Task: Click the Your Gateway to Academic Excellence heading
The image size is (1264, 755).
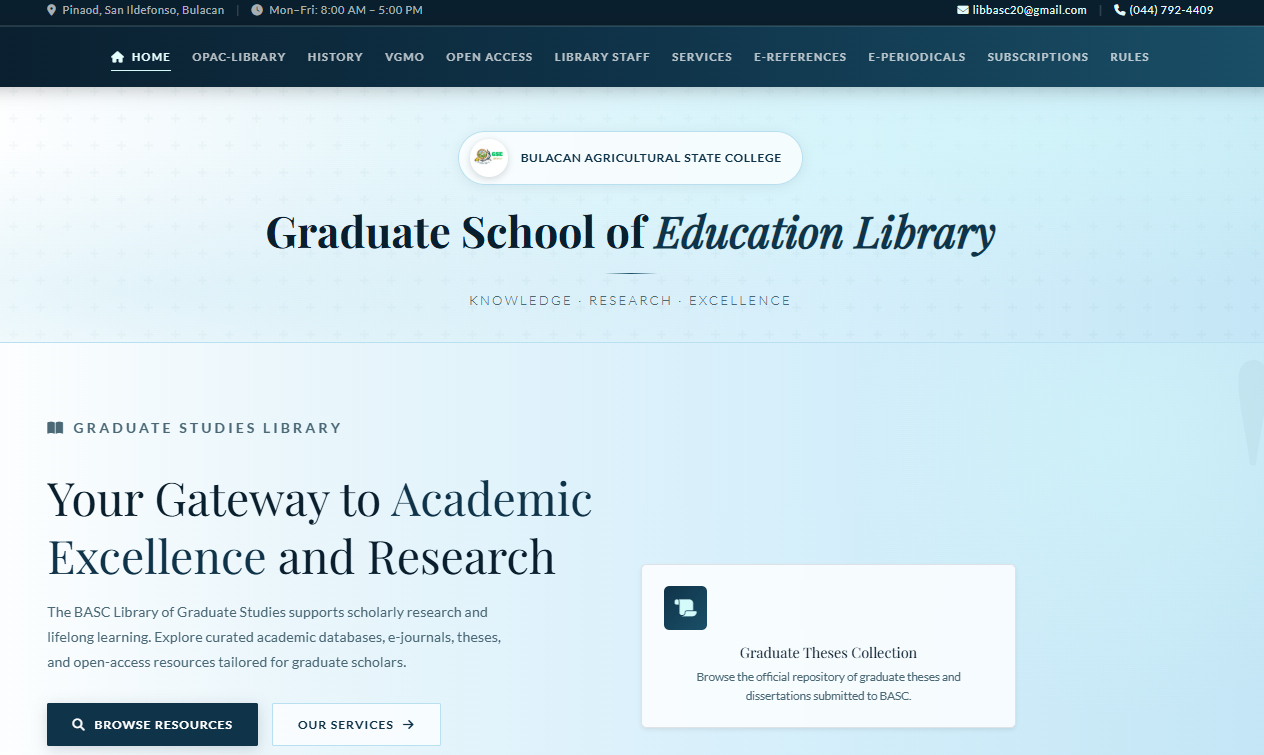Action: 320,527
